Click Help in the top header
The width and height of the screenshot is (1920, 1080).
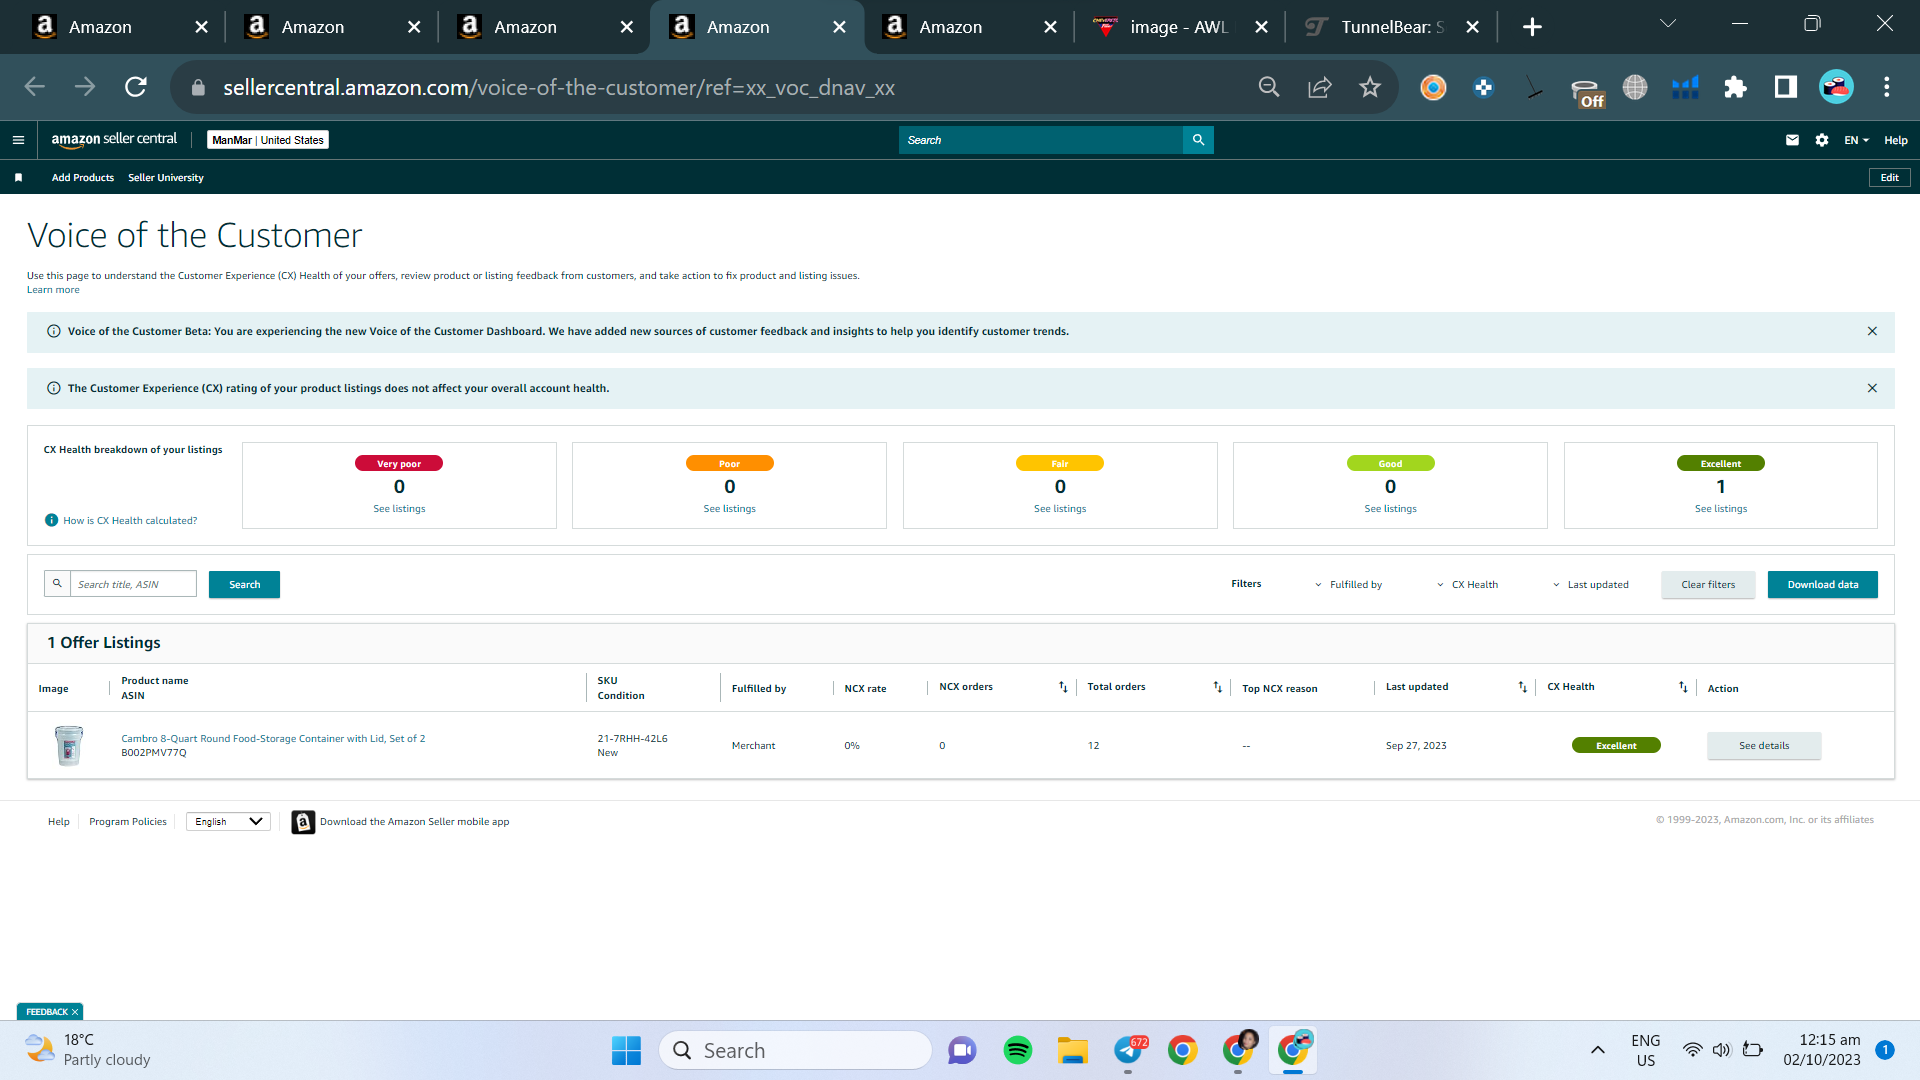tap(1895, 140)
